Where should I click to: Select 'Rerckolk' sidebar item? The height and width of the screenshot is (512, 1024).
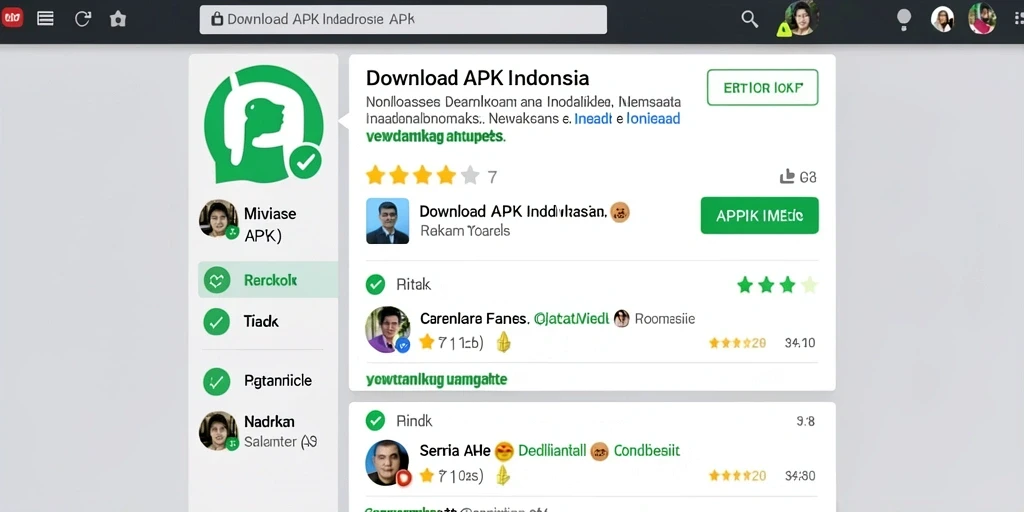coord(268,280)
